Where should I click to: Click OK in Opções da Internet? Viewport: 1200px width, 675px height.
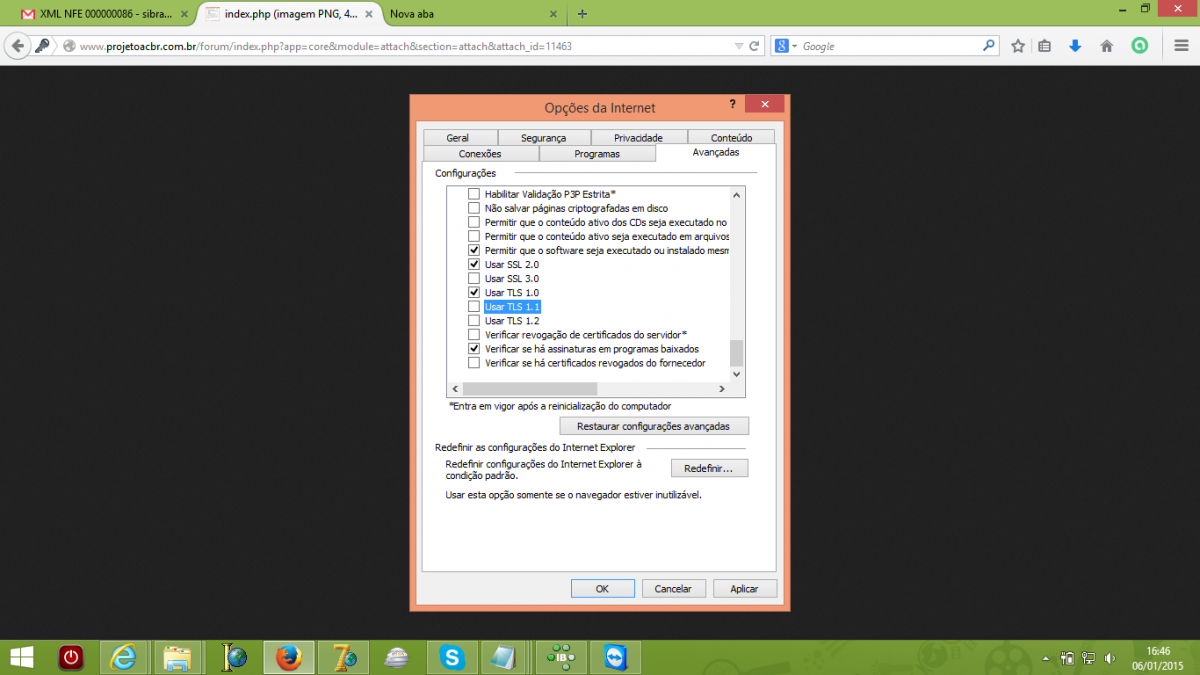[x=602, y=589]
